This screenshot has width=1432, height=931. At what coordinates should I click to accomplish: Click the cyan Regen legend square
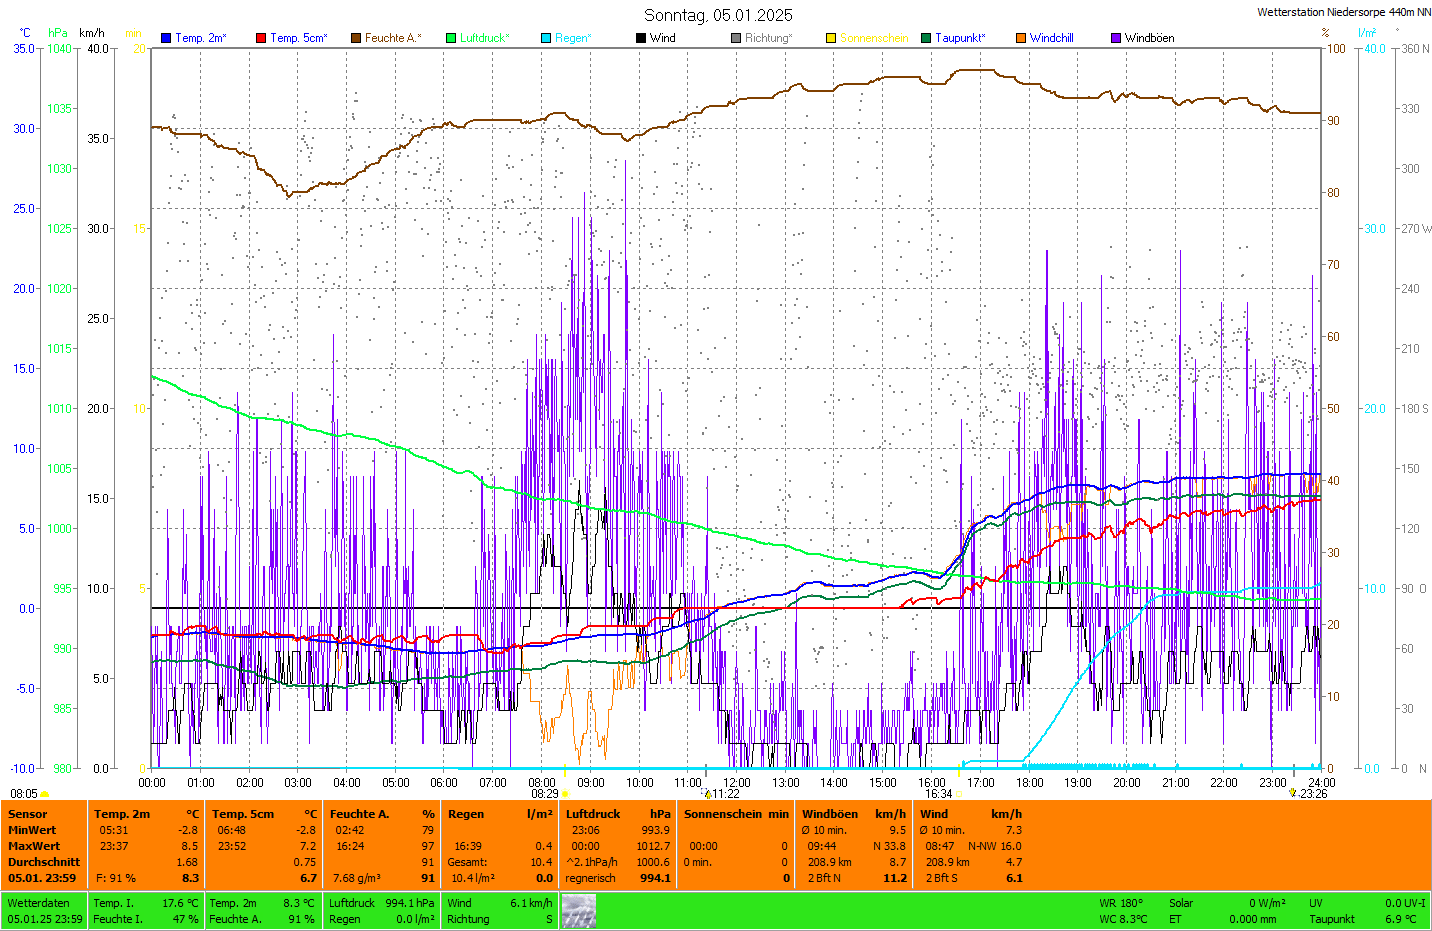(546, 38)
